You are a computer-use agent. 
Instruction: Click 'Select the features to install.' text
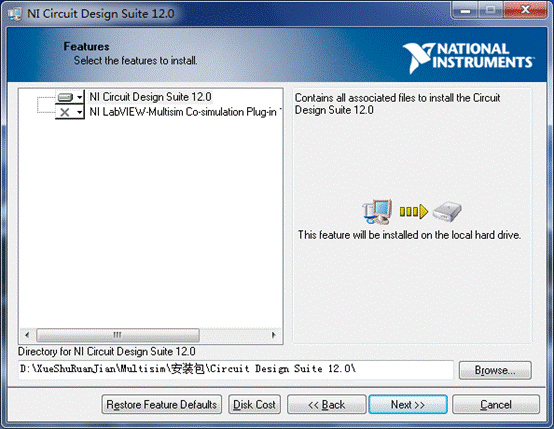[135, 61]
